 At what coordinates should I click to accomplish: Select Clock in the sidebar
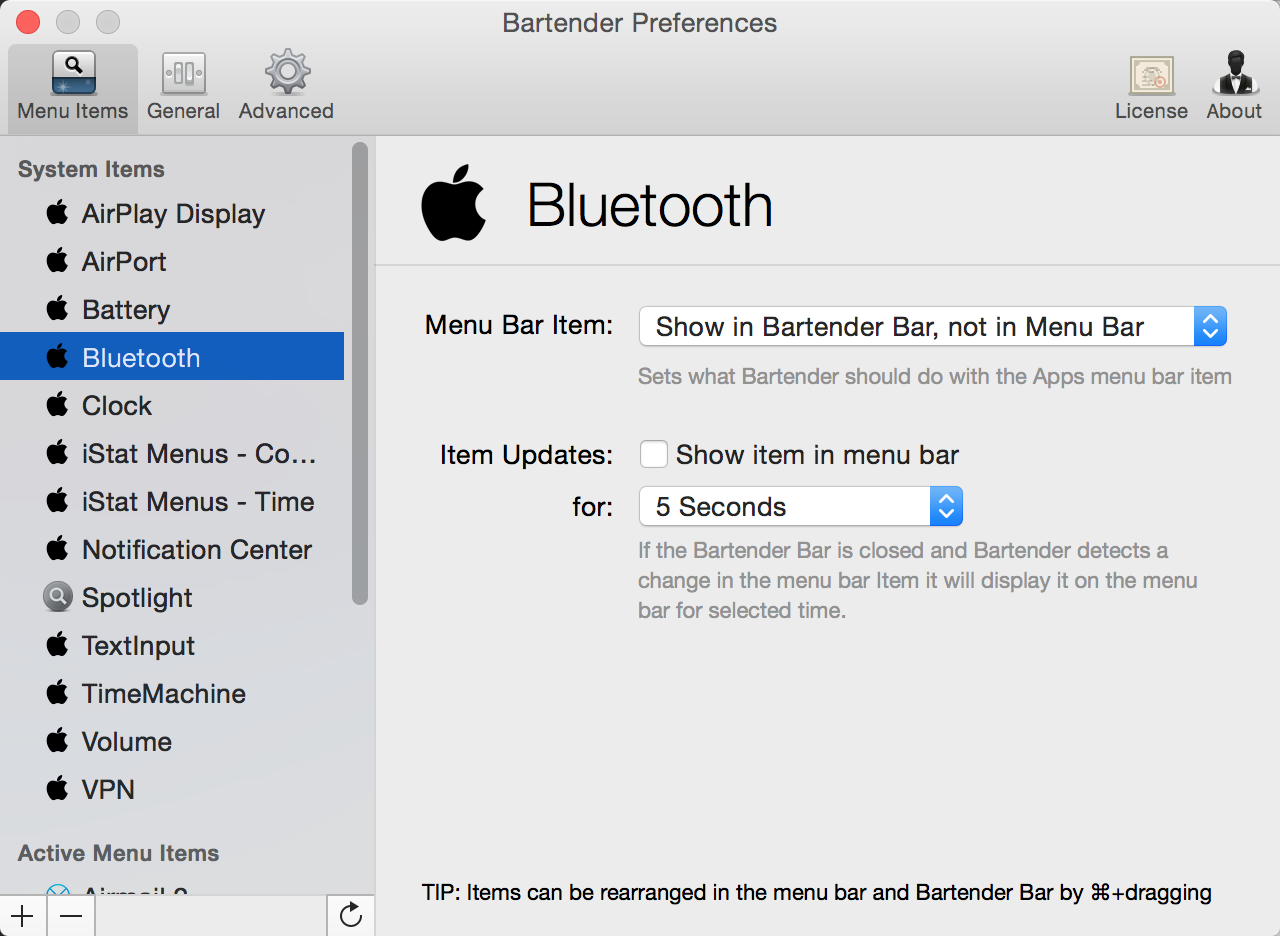tap(172, 405)
